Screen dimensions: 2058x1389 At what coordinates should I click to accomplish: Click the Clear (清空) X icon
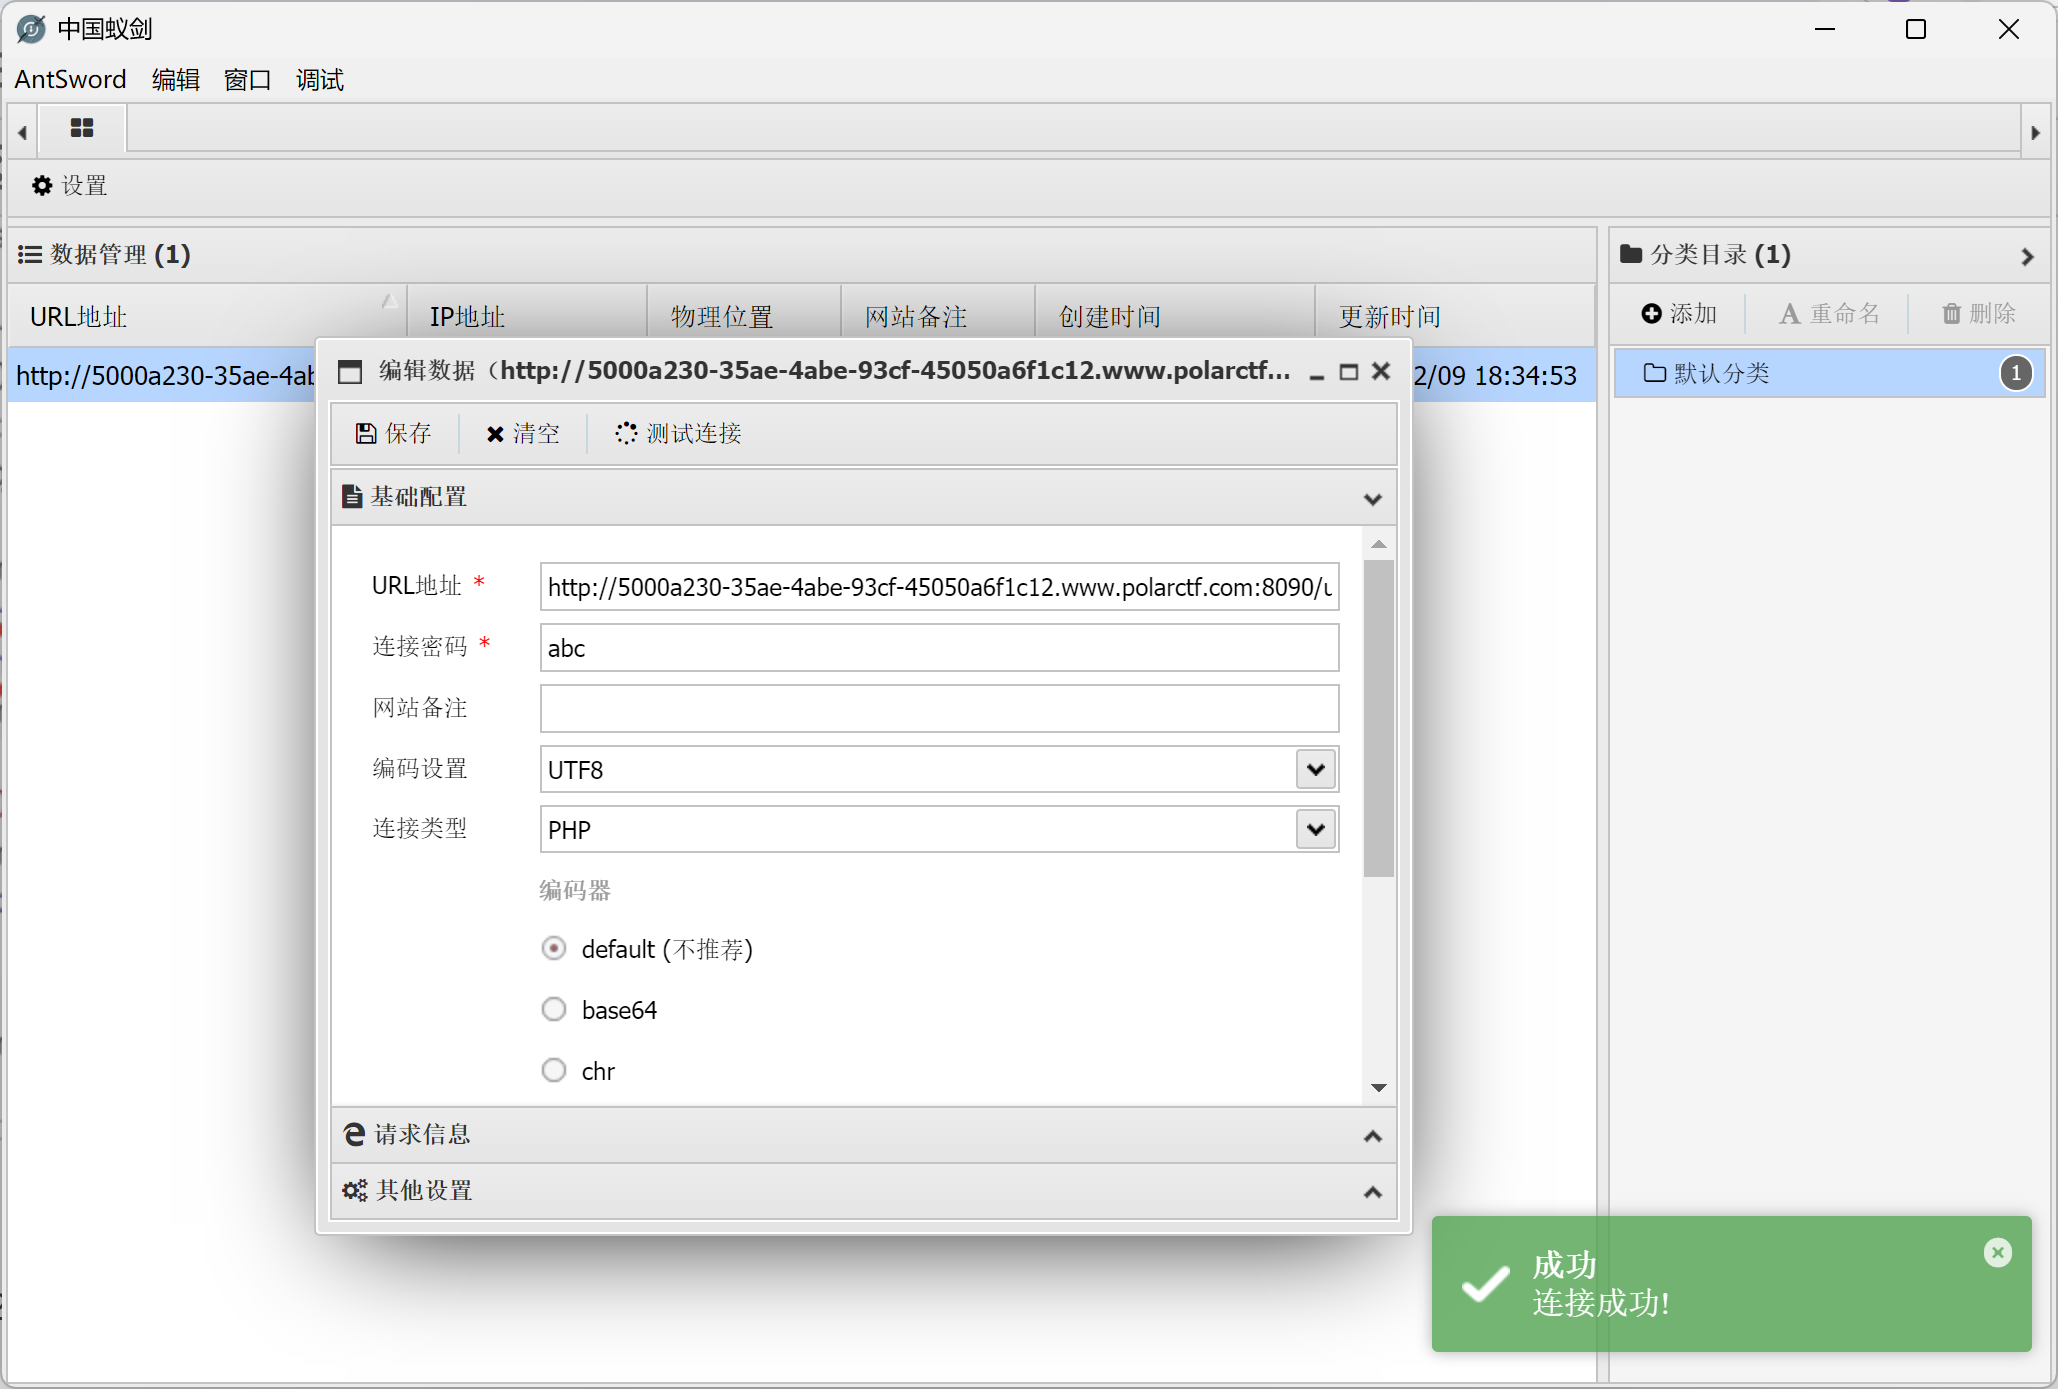pos(494,434)
